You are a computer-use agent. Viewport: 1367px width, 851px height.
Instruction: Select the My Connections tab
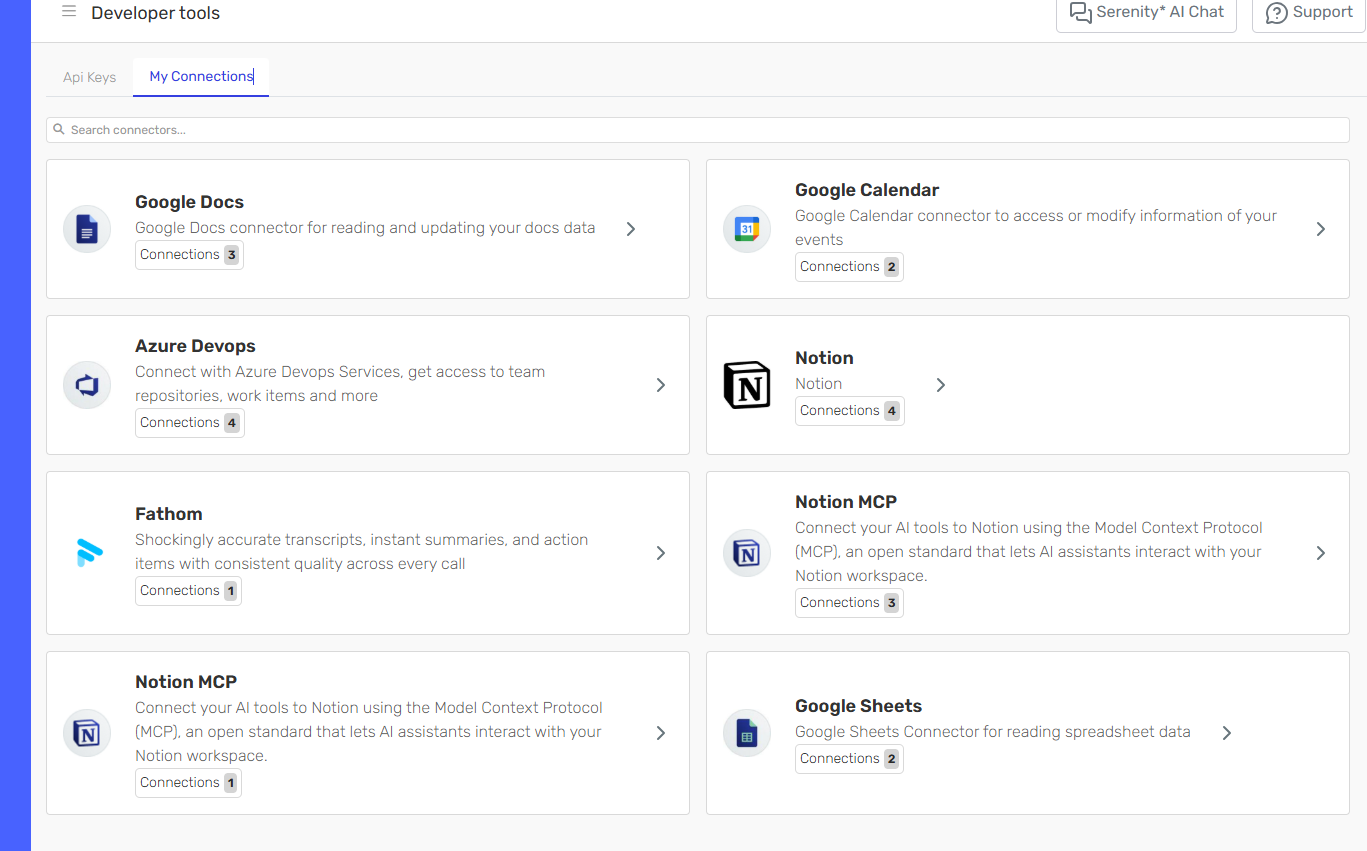pos(201,76)
